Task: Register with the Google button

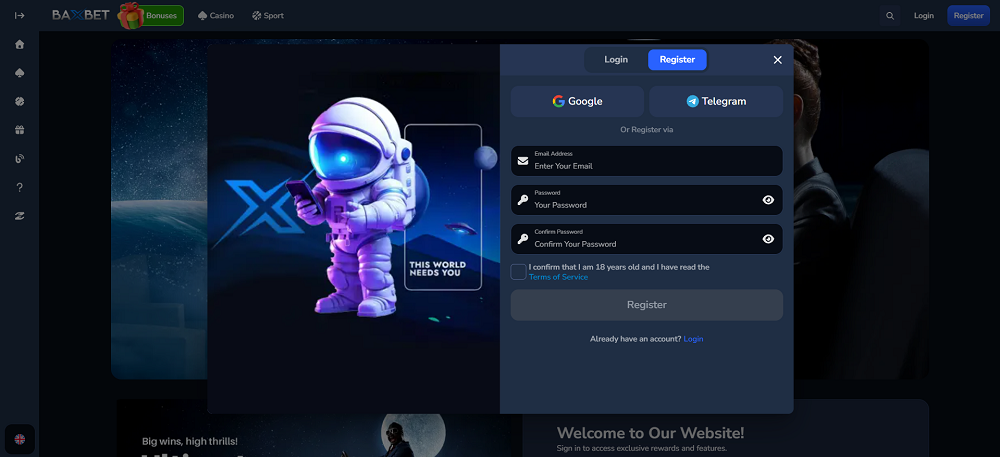Action: click(x=577, y=101)
